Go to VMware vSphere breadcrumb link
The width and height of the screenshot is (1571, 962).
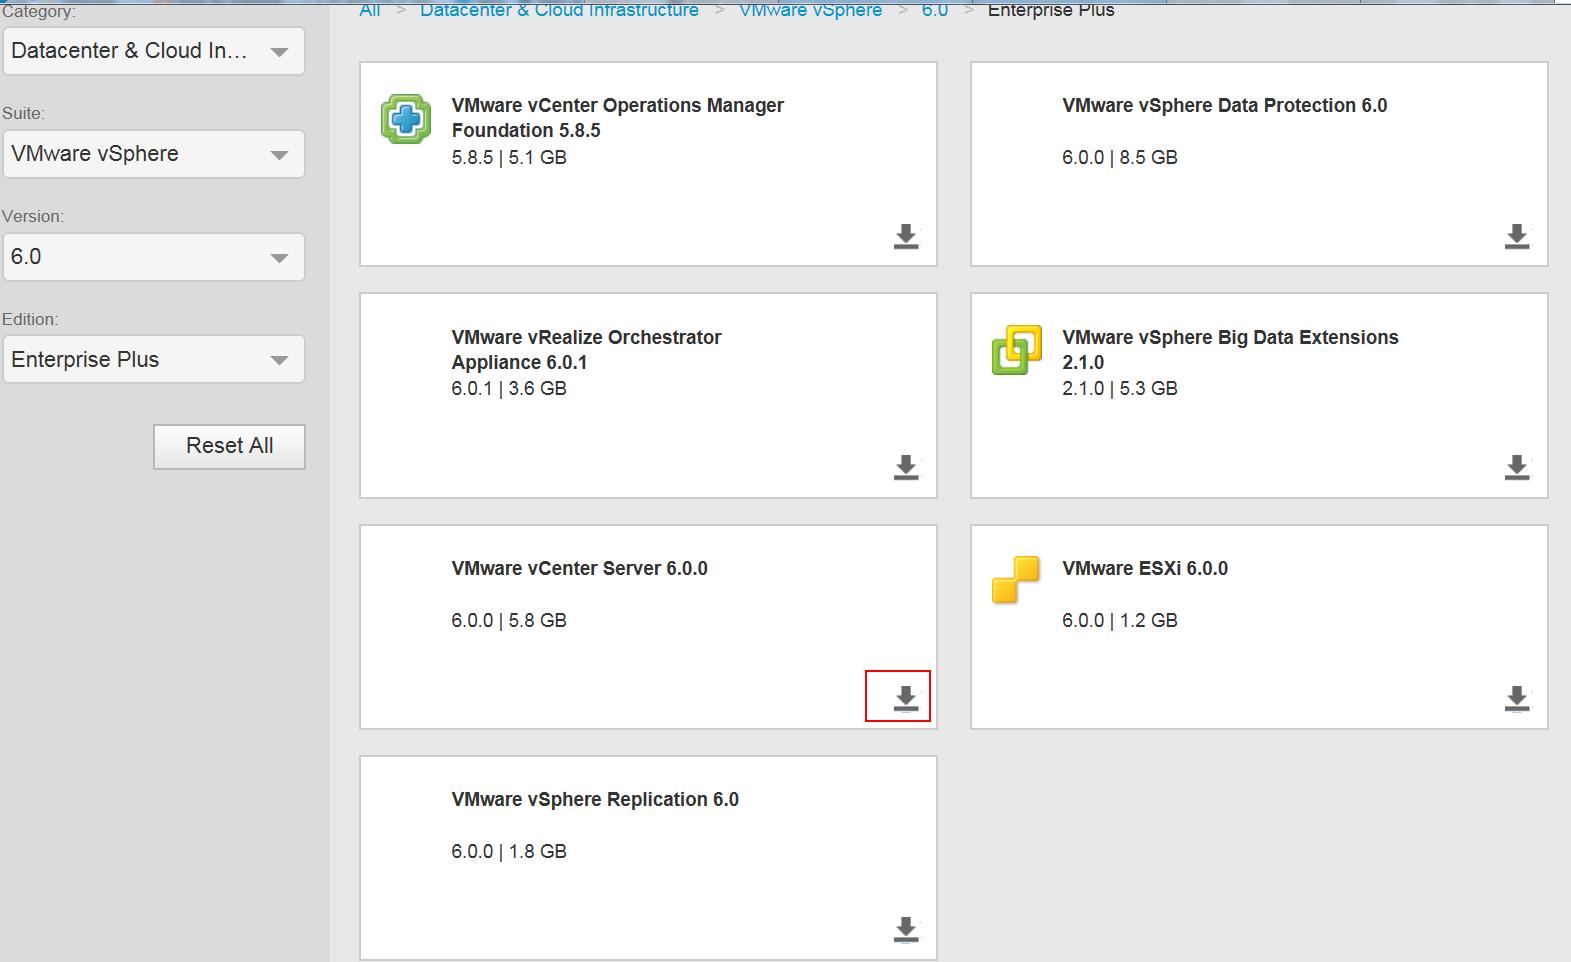[810, 10]
